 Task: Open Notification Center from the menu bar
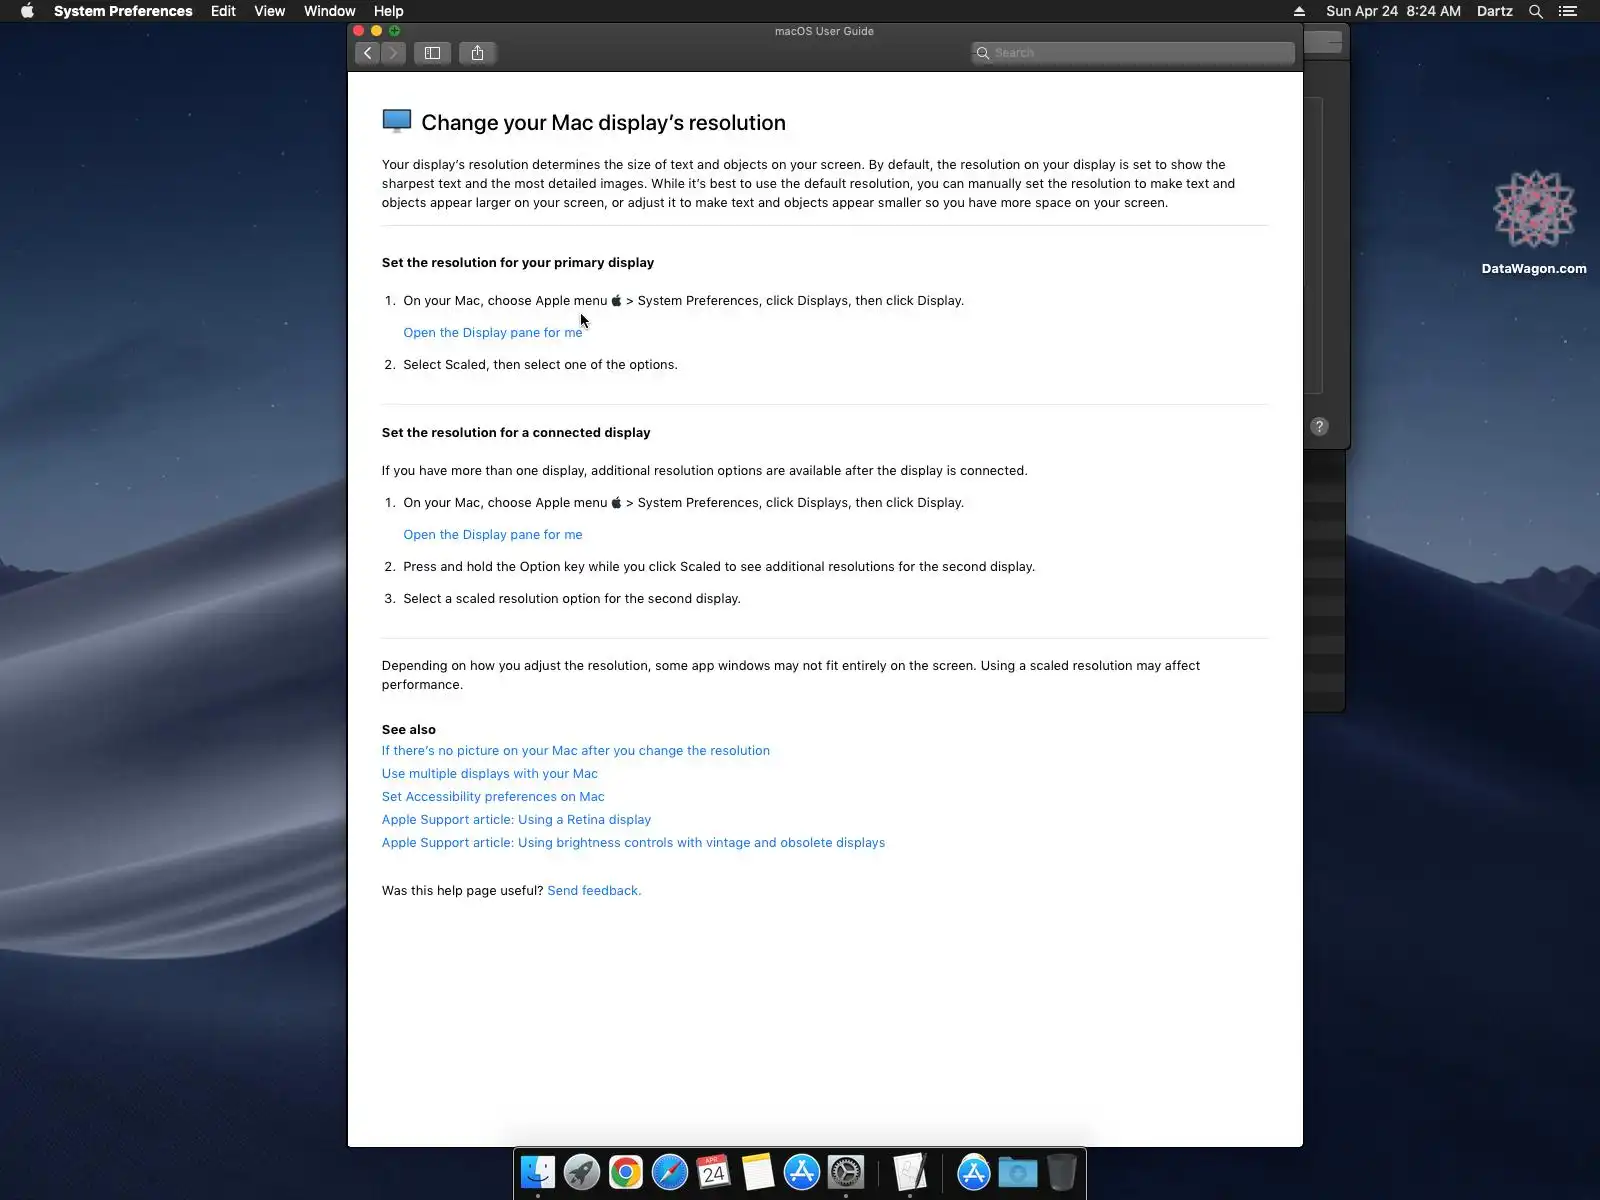tap(1568, 11)
